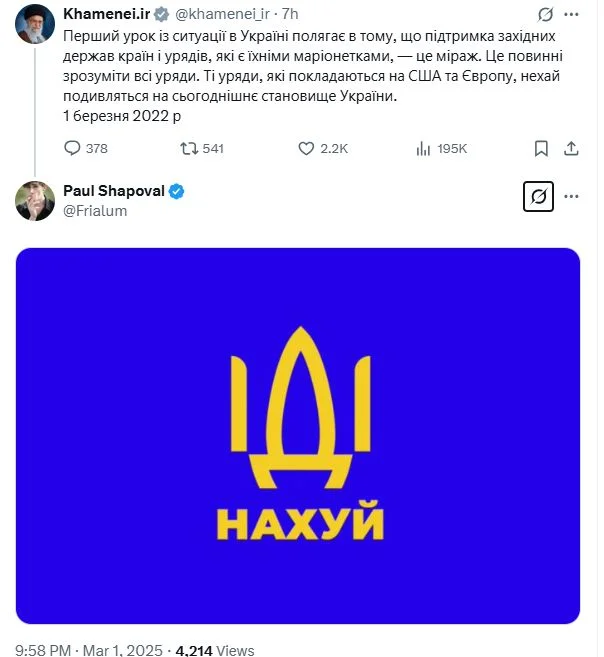Bookmark the Khamenei.ir tweet
This screenshot has width=604, height=657.
[541, 148]
